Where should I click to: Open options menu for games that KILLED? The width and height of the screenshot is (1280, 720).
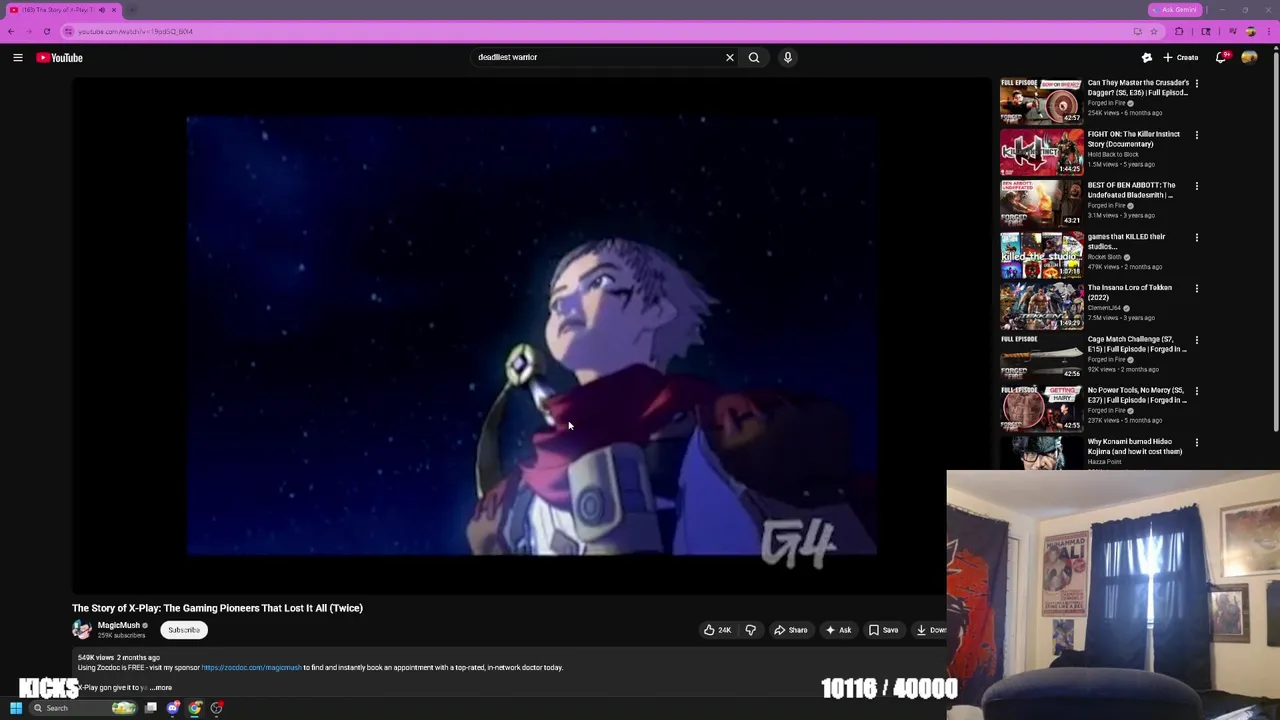1197,238
